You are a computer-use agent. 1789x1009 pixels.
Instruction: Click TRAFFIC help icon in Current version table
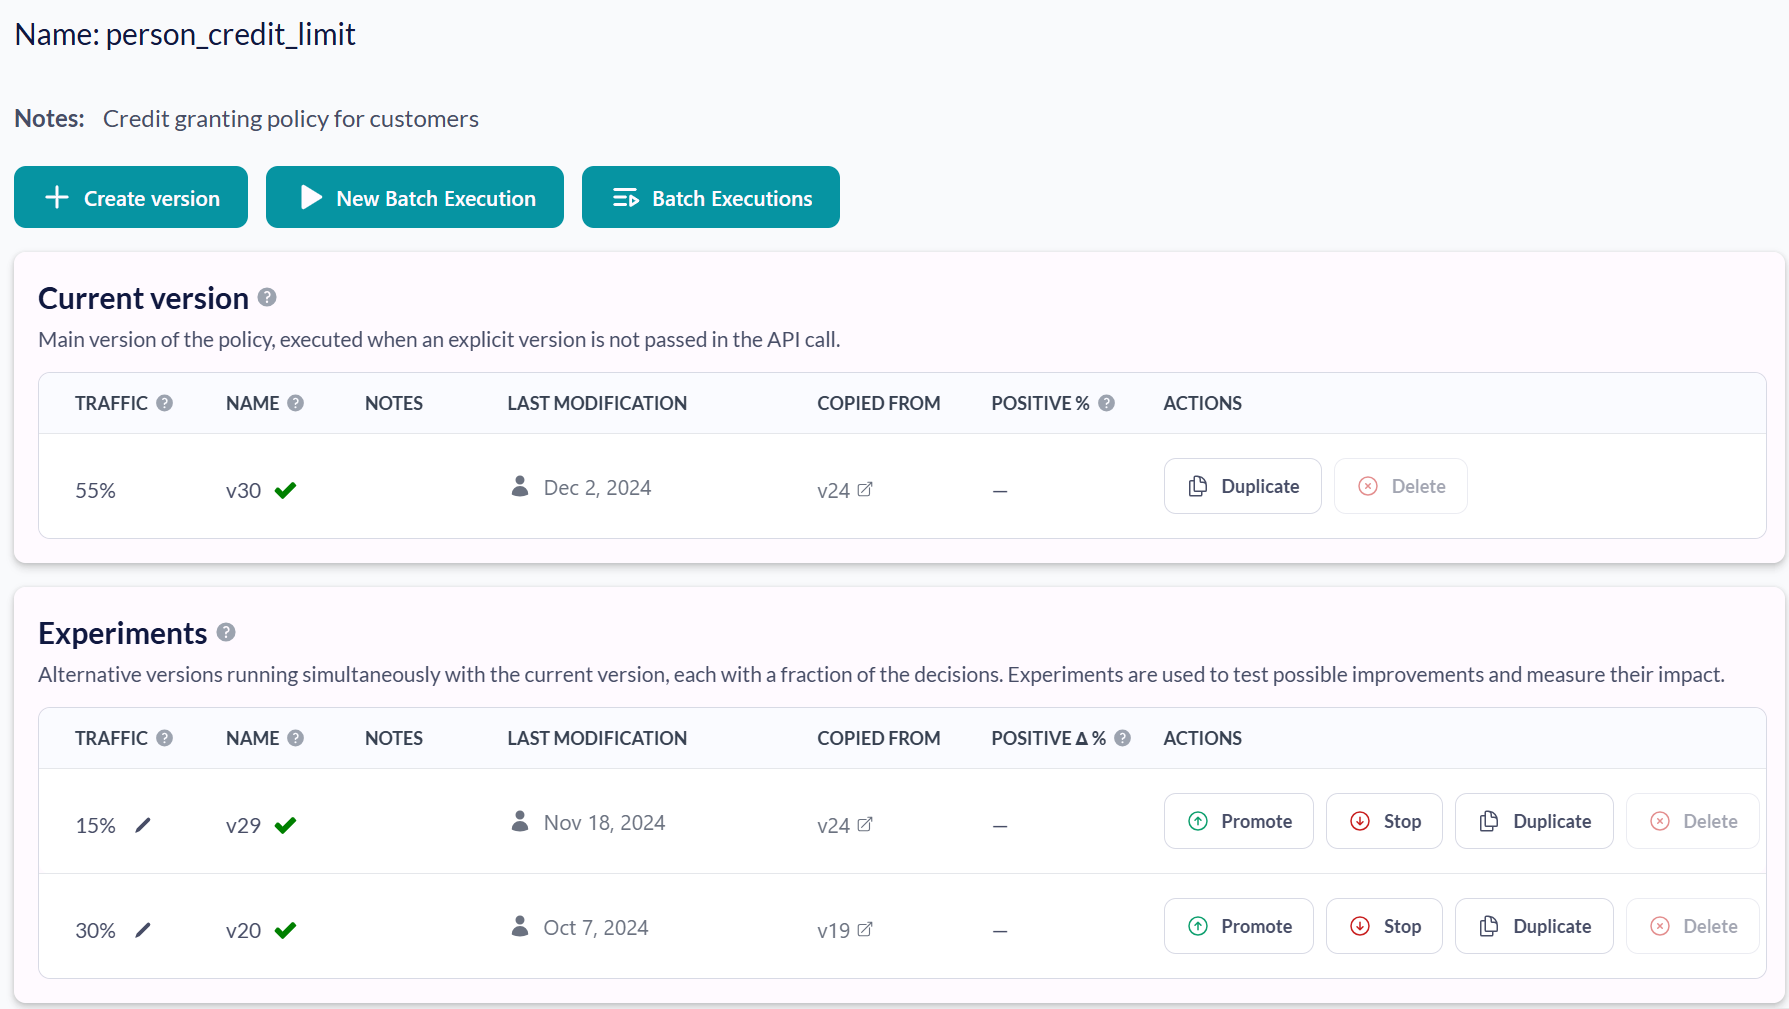click(165, 403)
